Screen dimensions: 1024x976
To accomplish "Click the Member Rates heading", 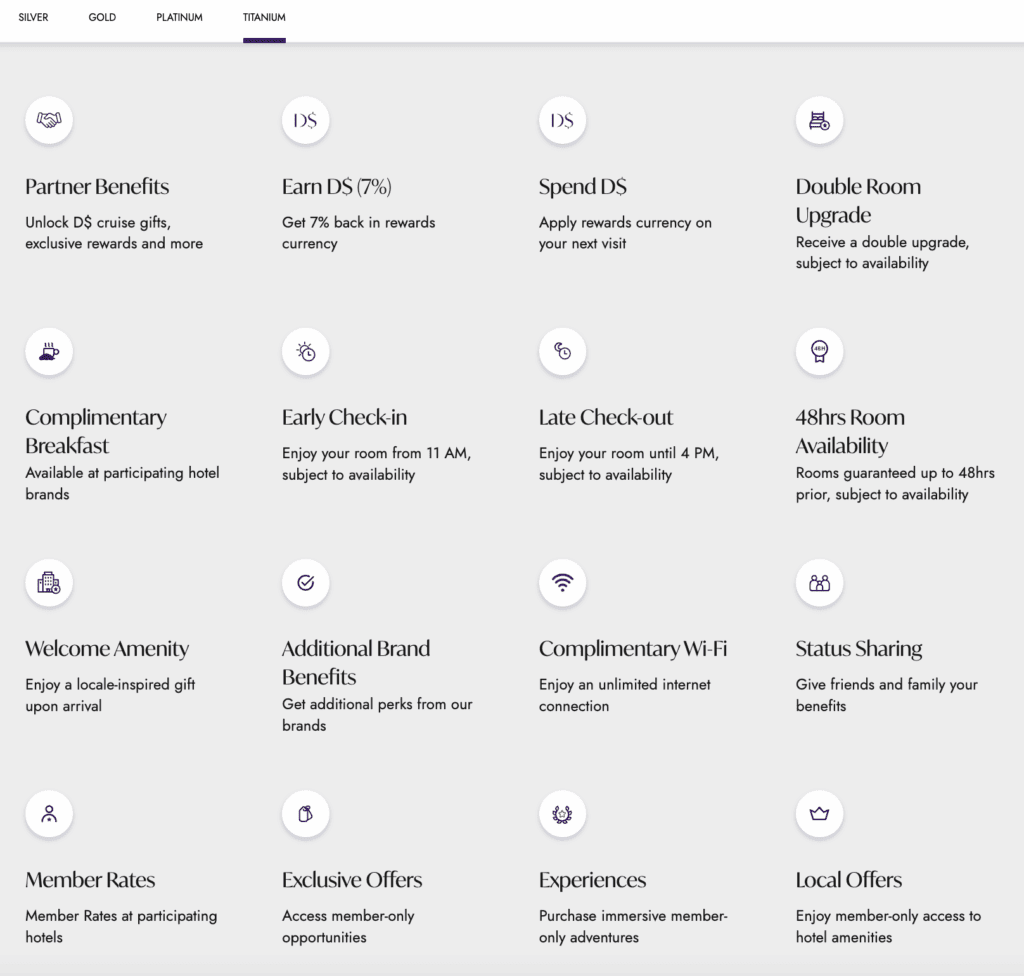I will tap(90, 880).
